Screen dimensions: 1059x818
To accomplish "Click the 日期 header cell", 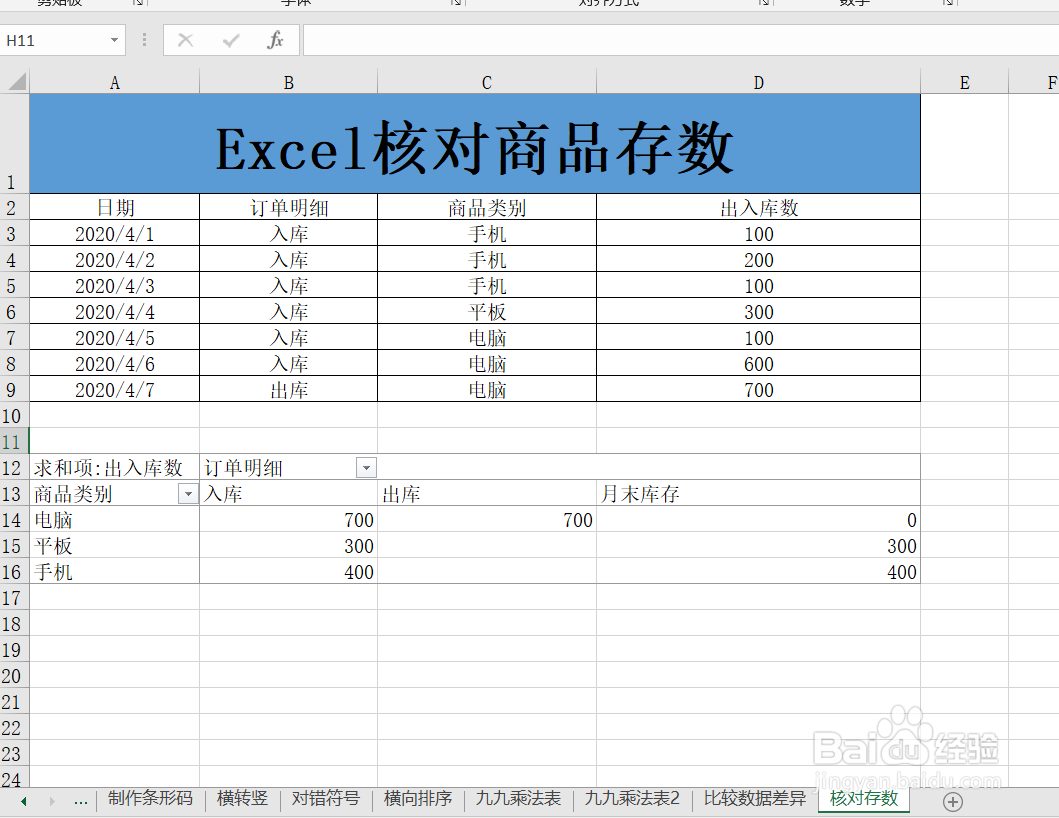I will coord(115,207).
